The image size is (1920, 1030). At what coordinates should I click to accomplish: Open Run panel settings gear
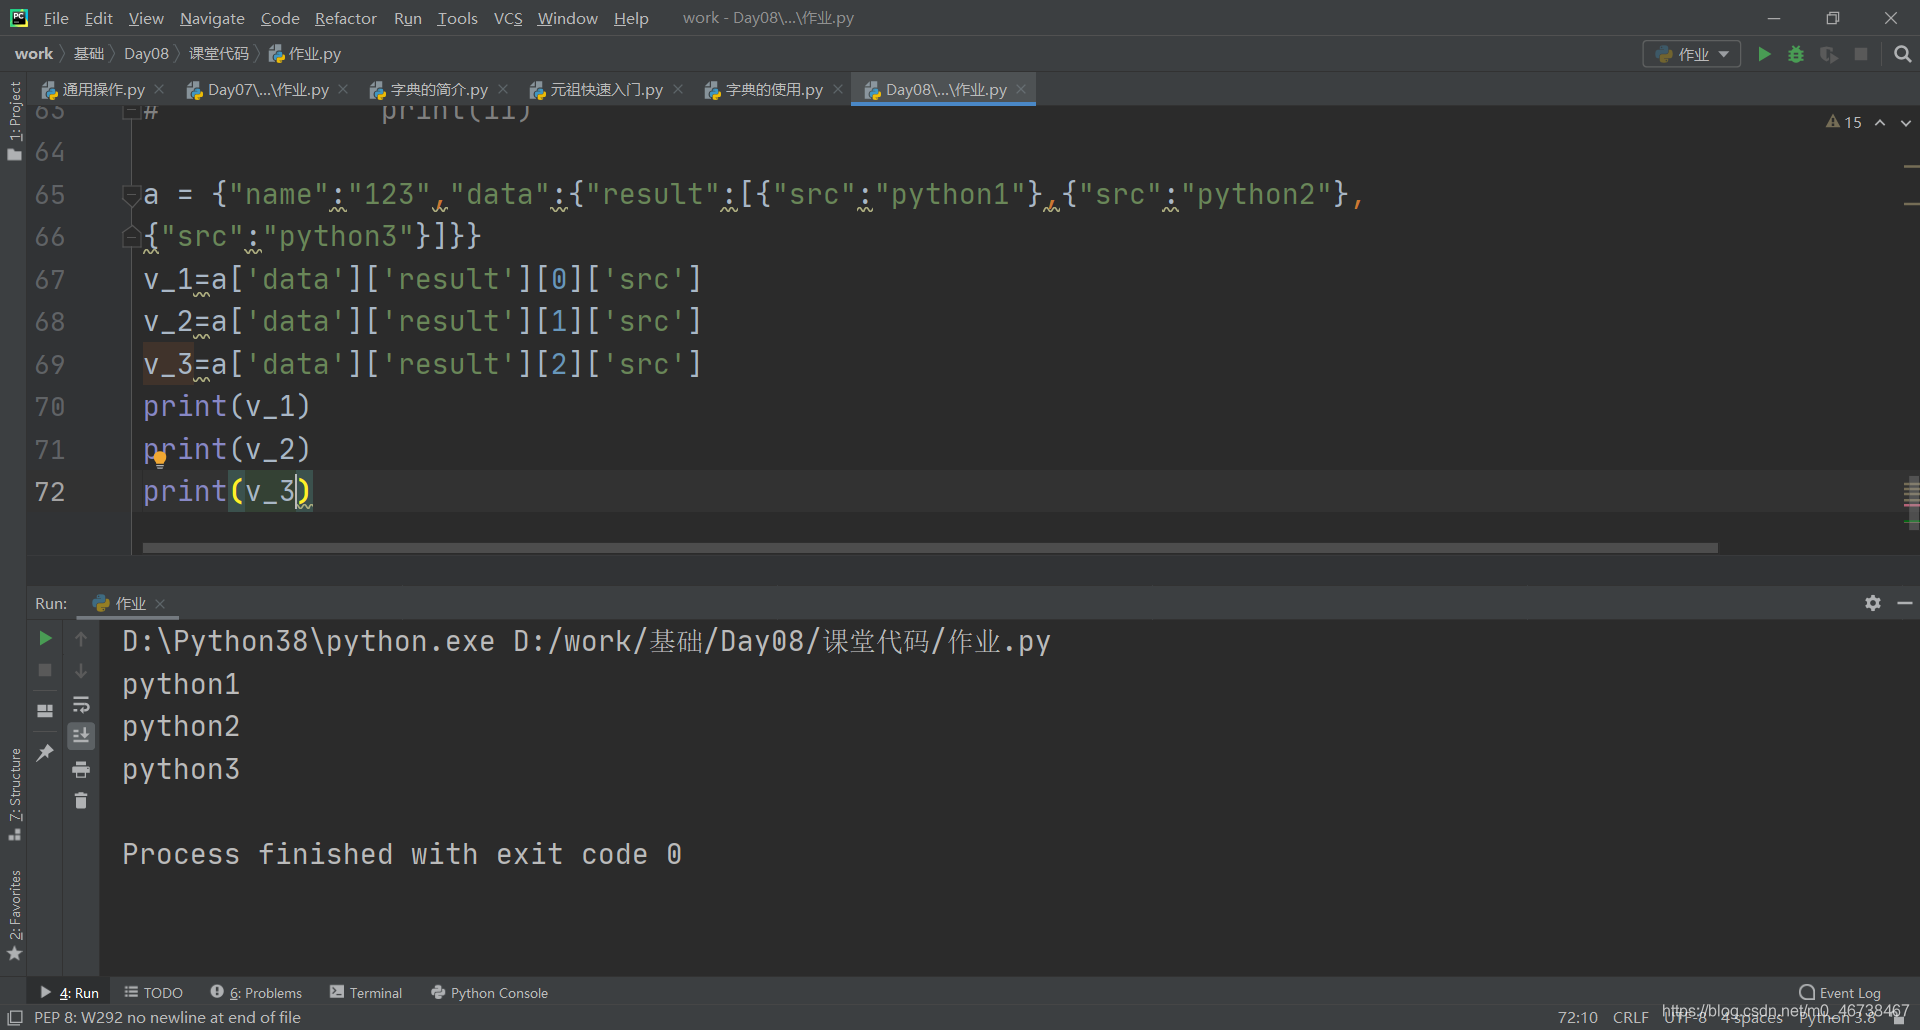(1873, 603)
